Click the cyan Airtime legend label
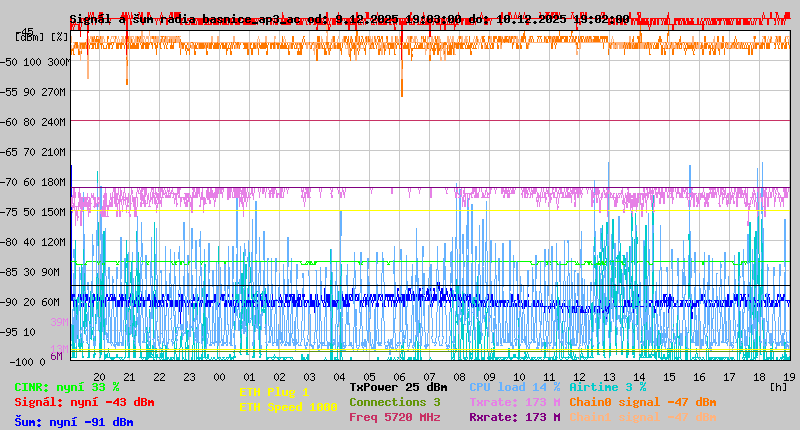Viewport: 800px width, 430px height. [x=607, y=387]
